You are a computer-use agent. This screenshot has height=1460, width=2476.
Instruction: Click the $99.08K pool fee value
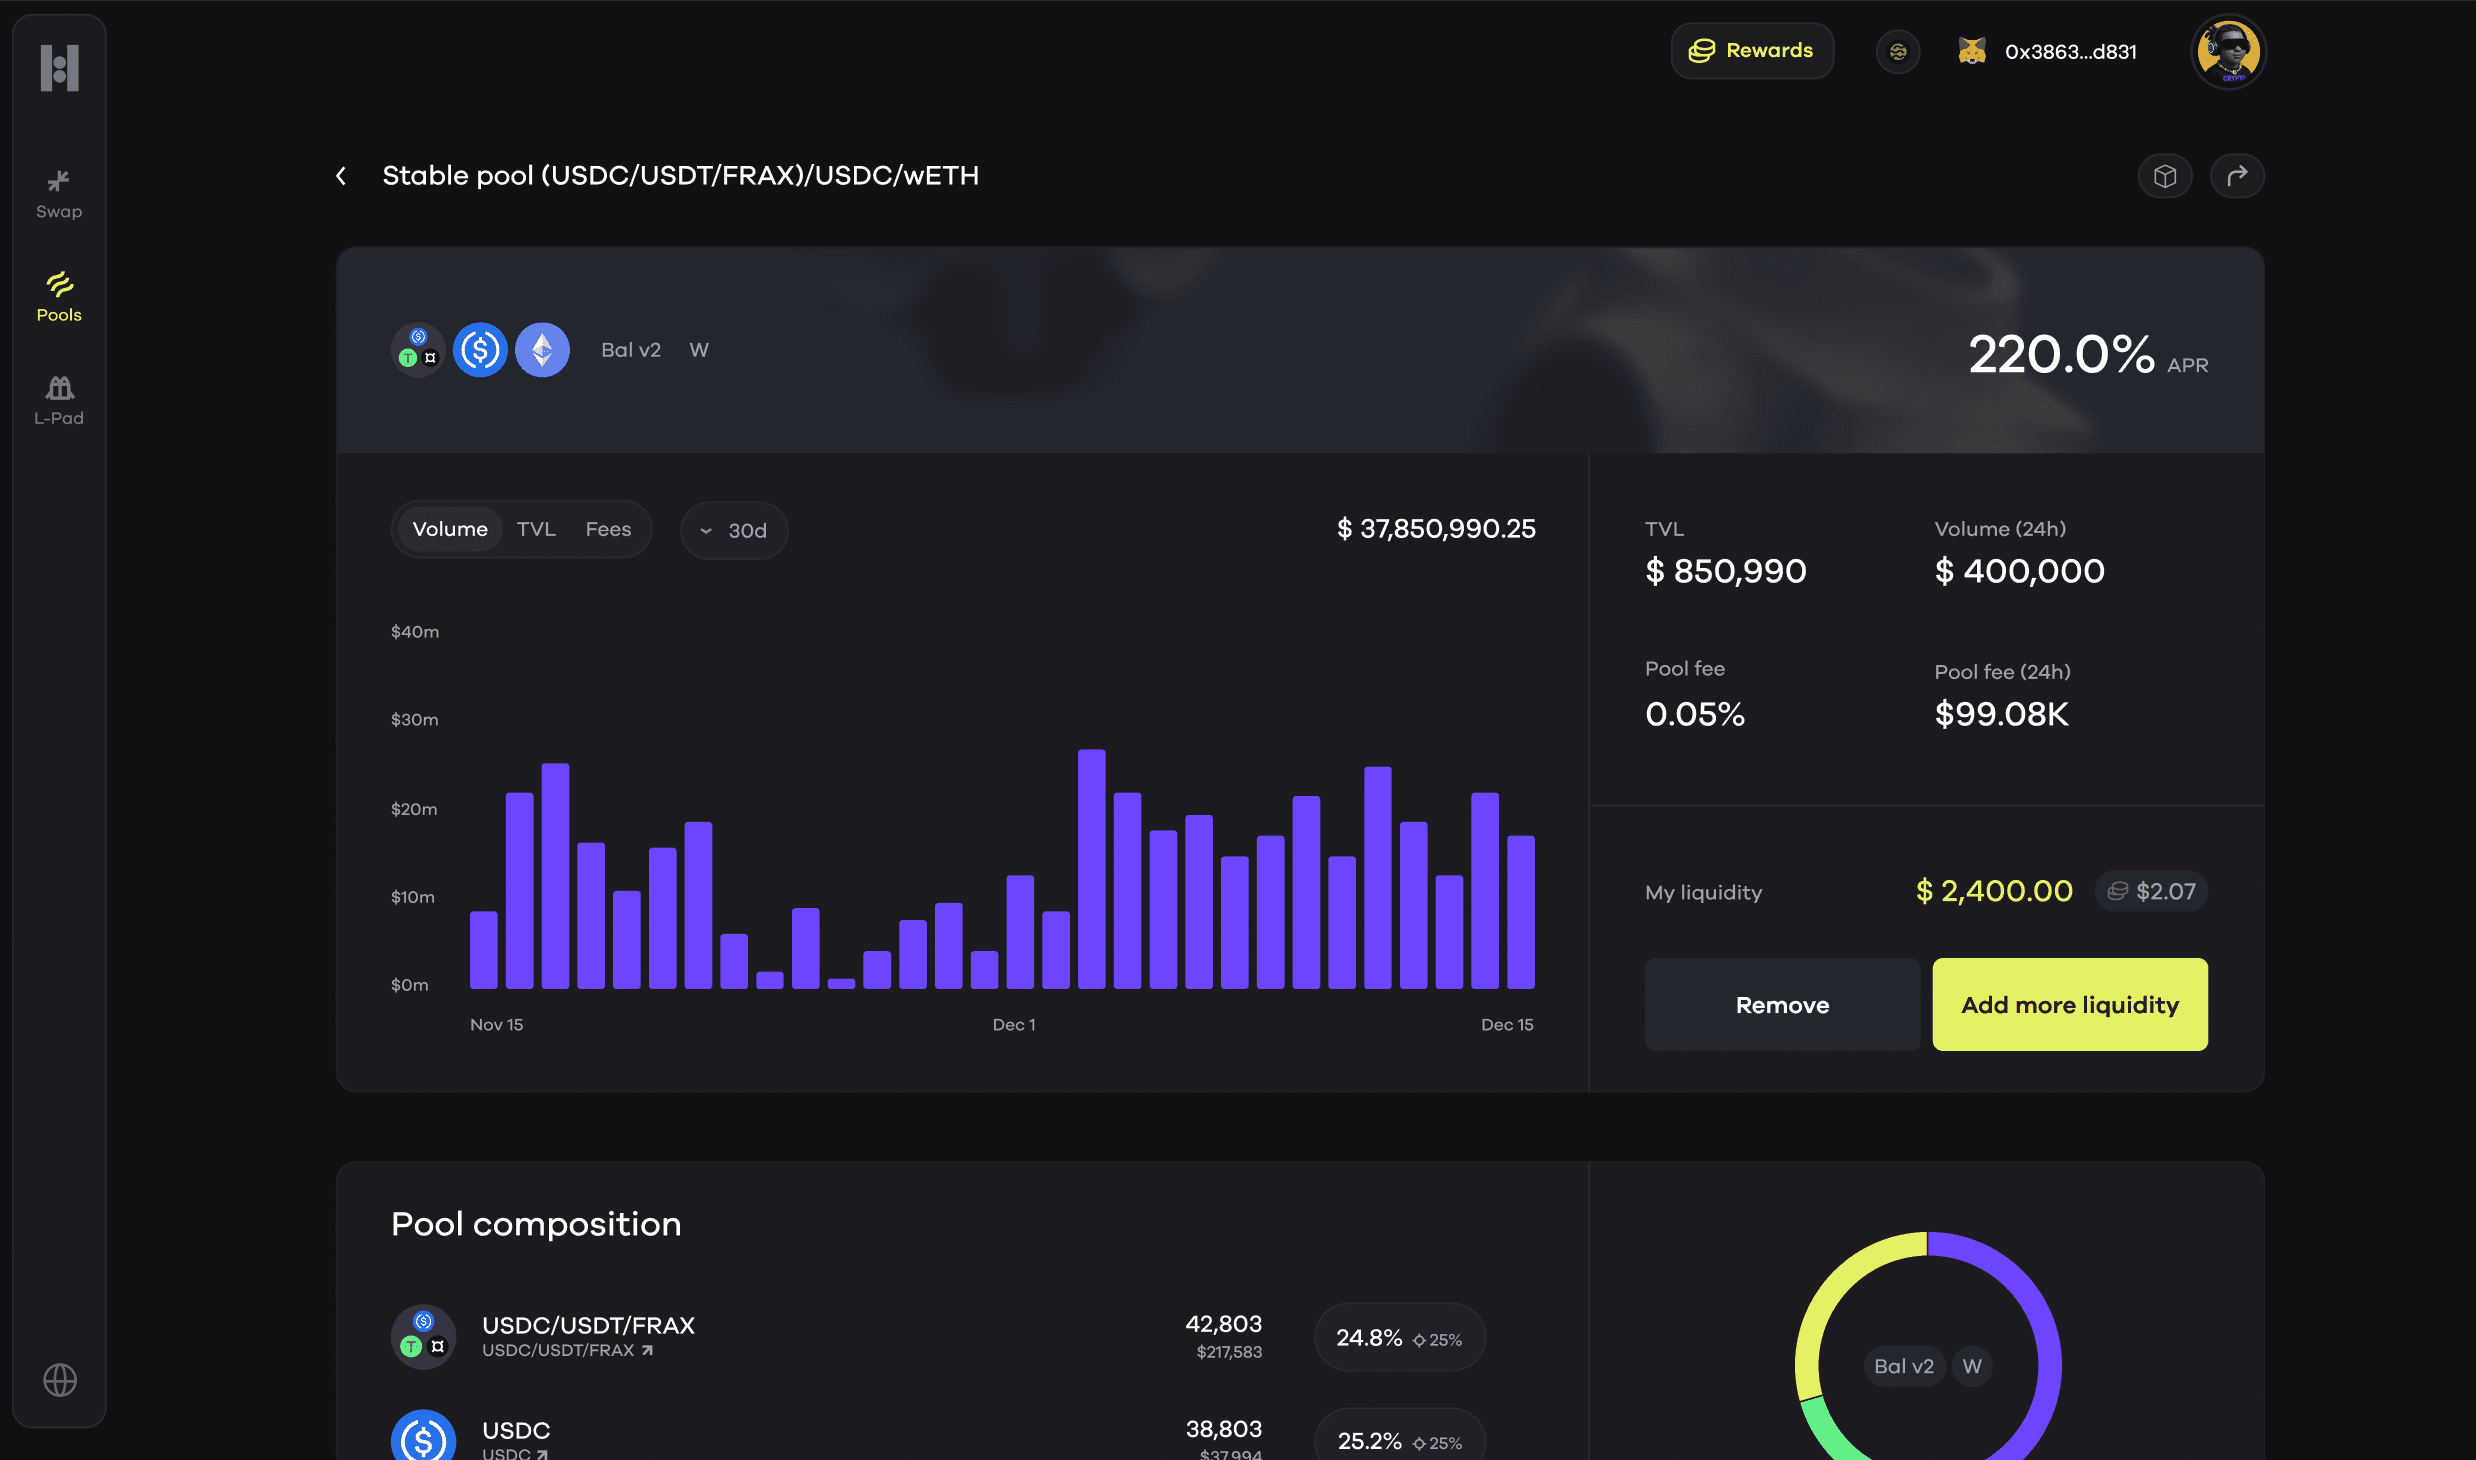(2002, 714)
